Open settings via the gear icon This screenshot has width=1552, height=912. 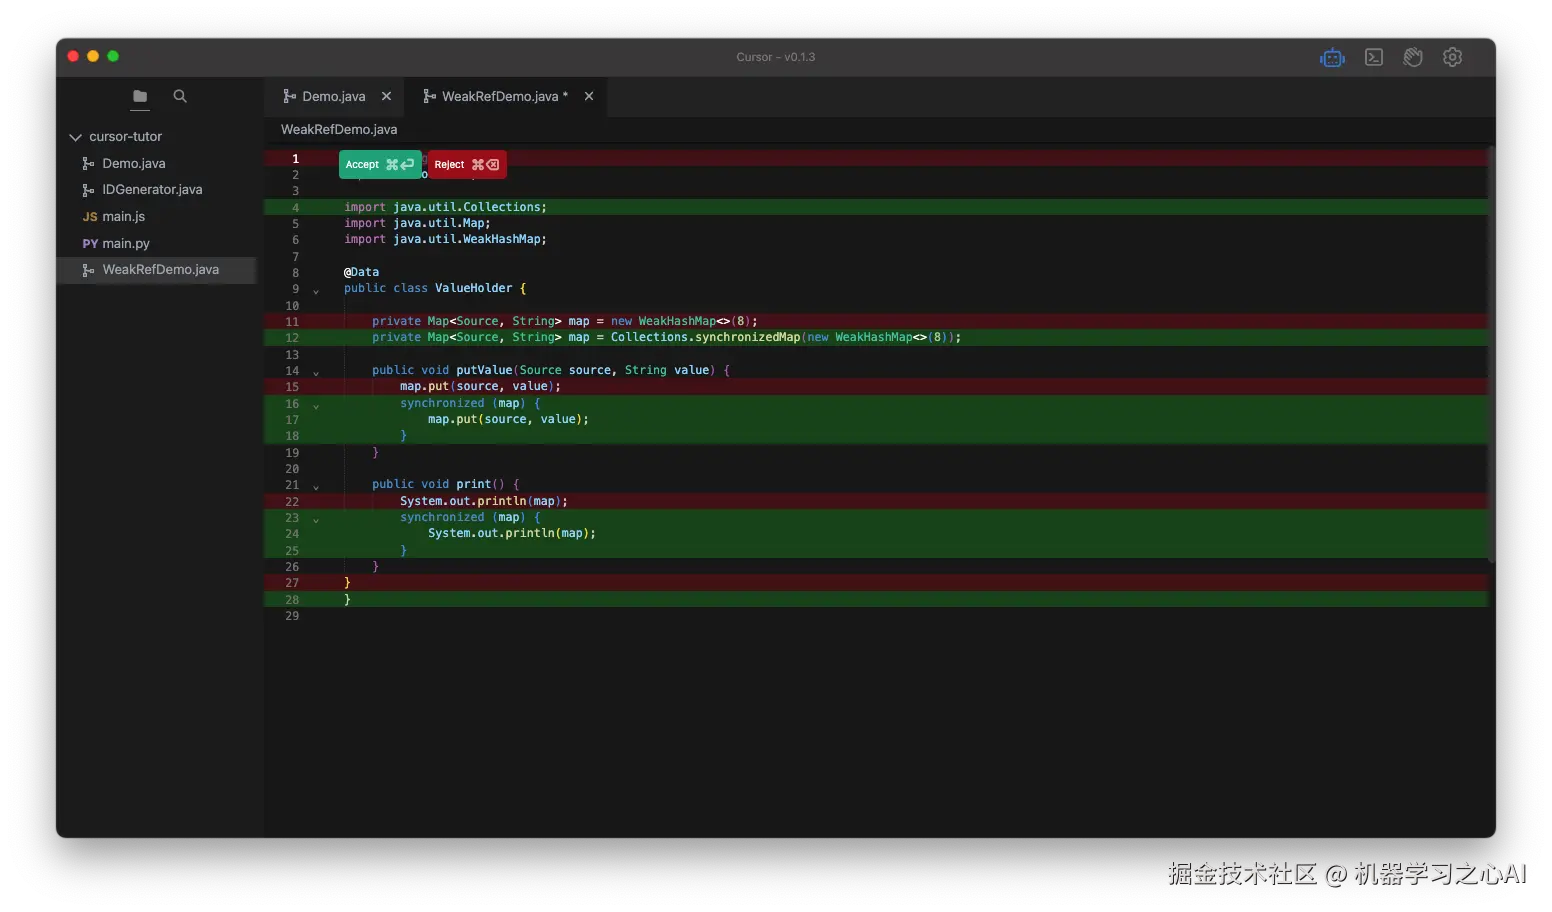coord(1452,57)
